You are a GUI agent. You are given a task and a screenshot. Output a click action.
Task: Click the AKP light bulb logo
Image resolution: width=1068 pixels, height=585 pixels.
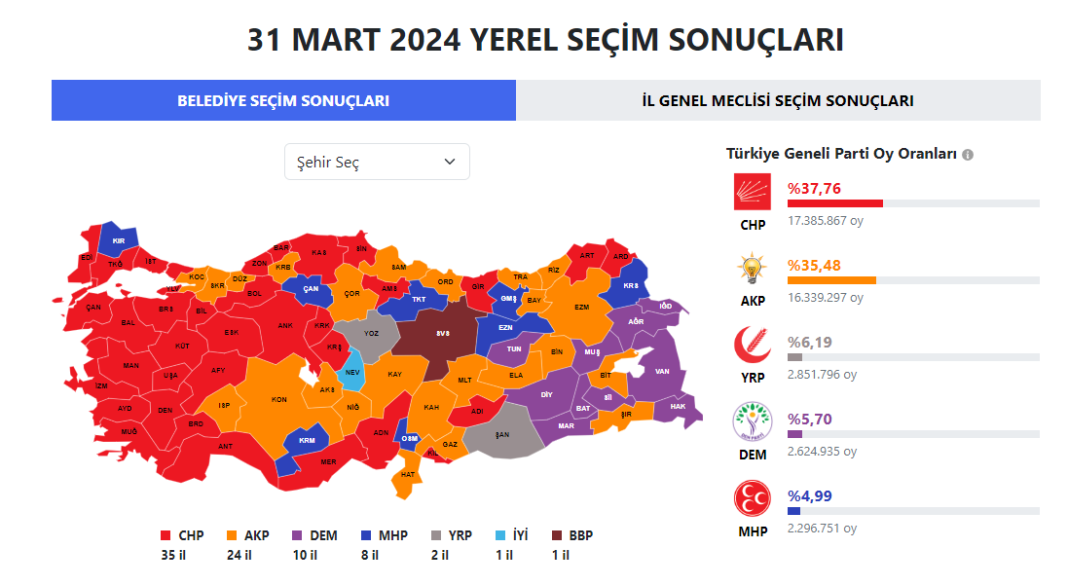click(x=752, y=270)
